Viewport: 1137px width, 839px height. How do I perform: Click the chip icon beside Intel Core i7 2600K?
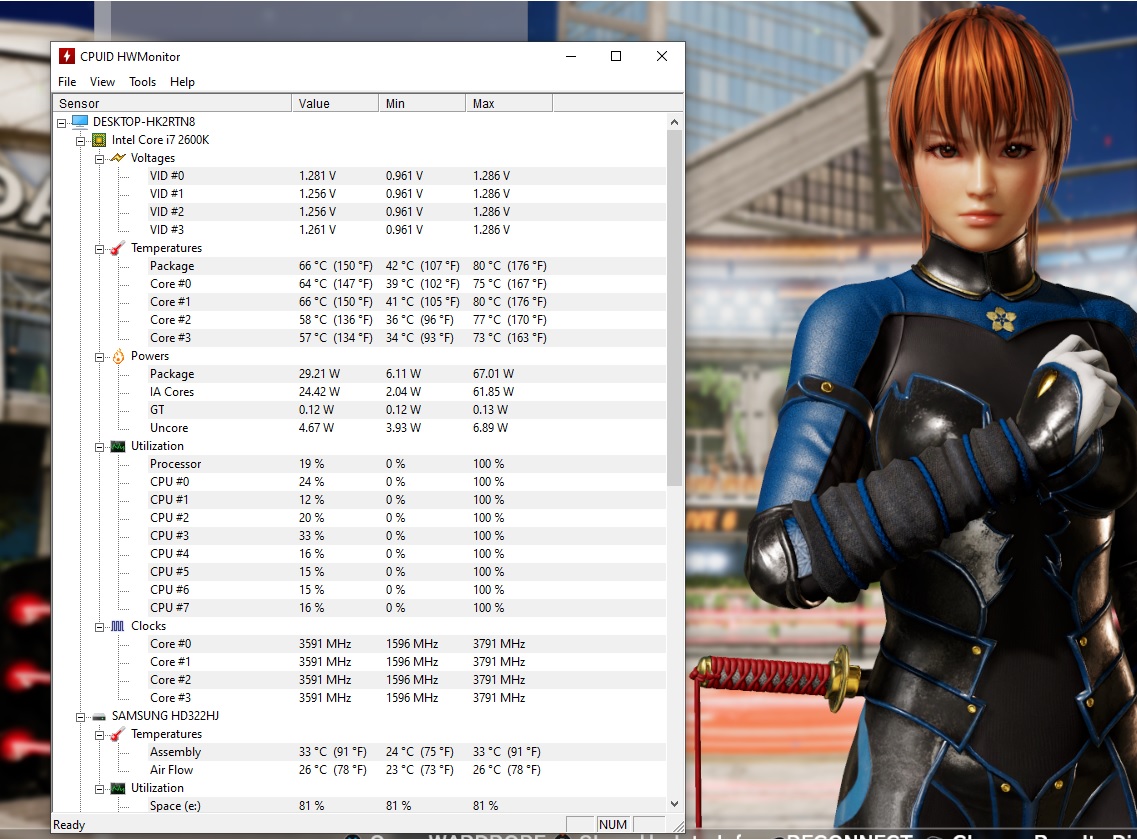[x=99, y=140]
